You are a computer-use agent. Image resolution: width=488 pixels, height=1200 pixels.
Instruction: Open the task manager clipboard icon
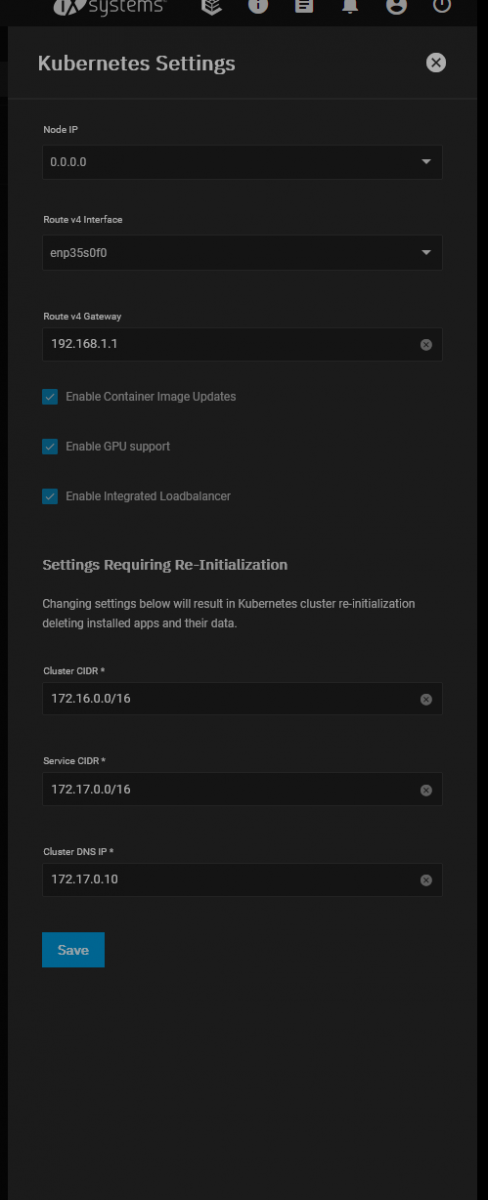tap(304, 5)
